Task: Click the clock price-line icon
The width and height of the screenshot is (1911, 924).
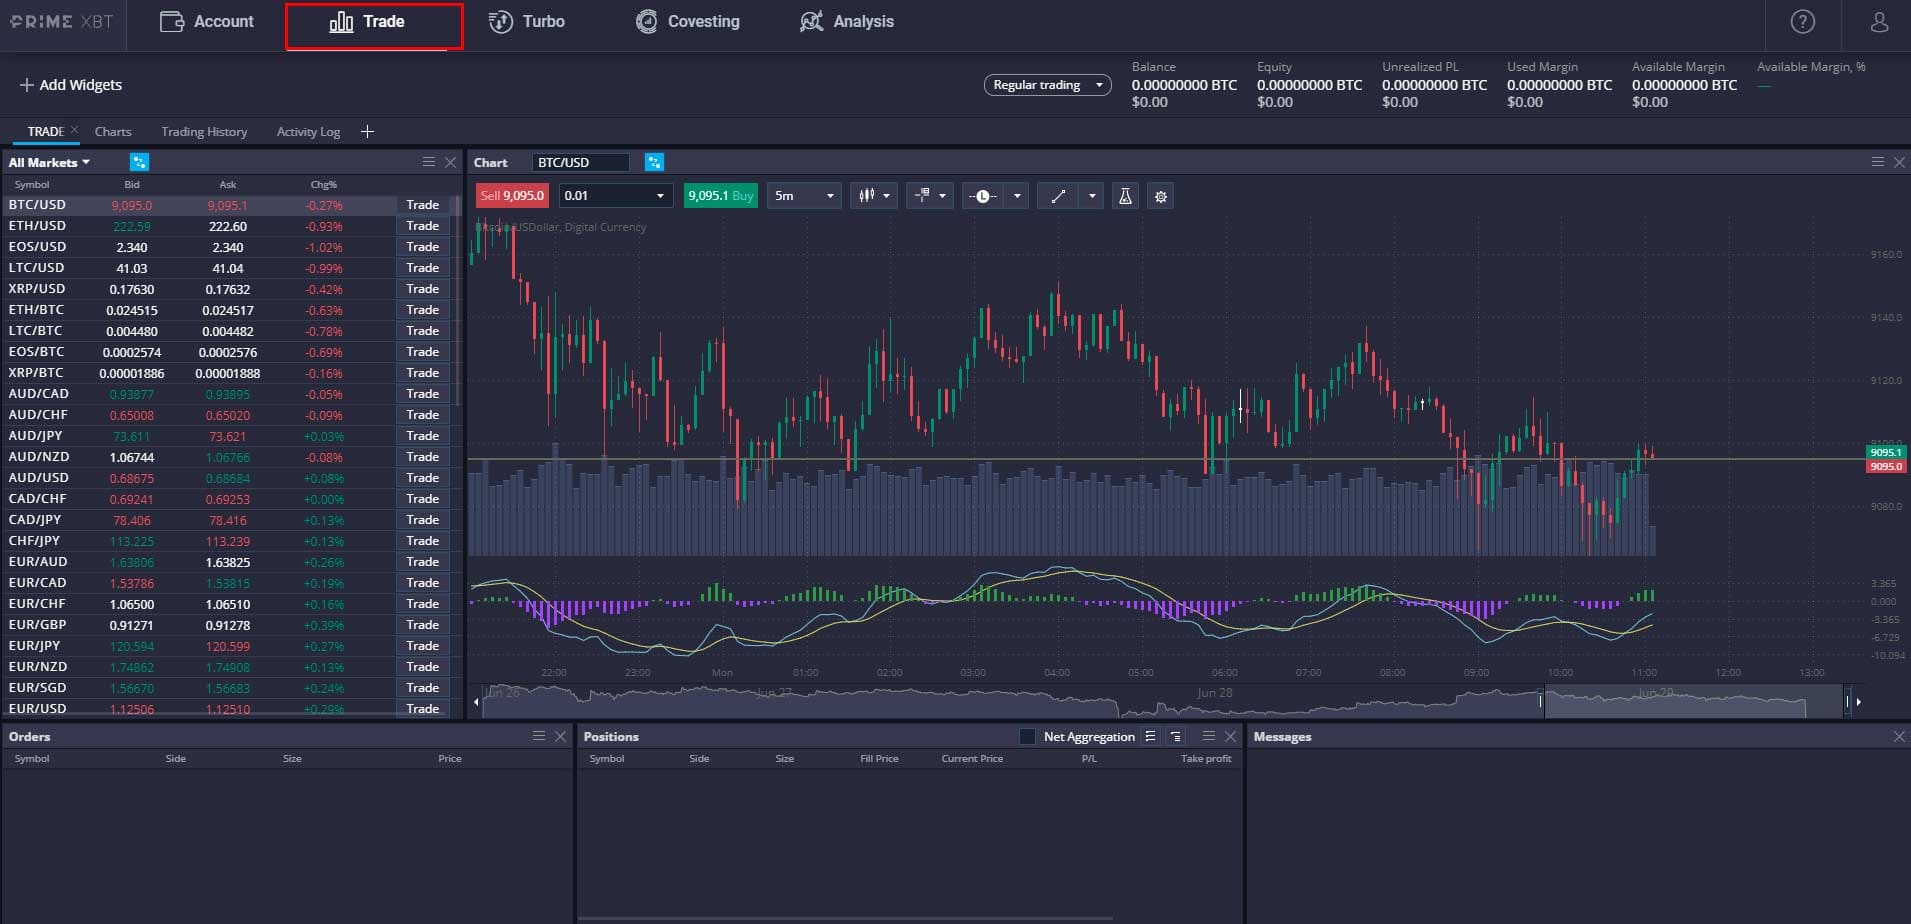Action: tap(982, 196)
